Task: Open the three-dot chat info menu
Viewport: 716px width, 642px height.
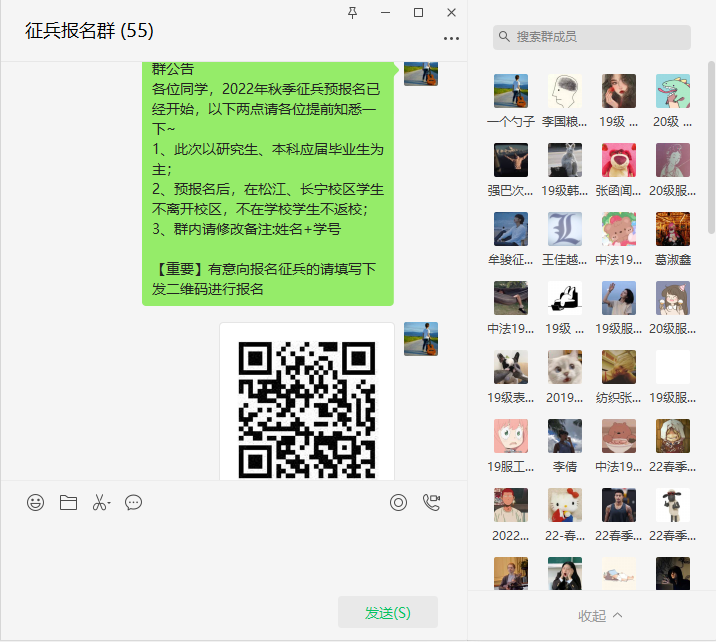Action: click(x=451, y=38)
